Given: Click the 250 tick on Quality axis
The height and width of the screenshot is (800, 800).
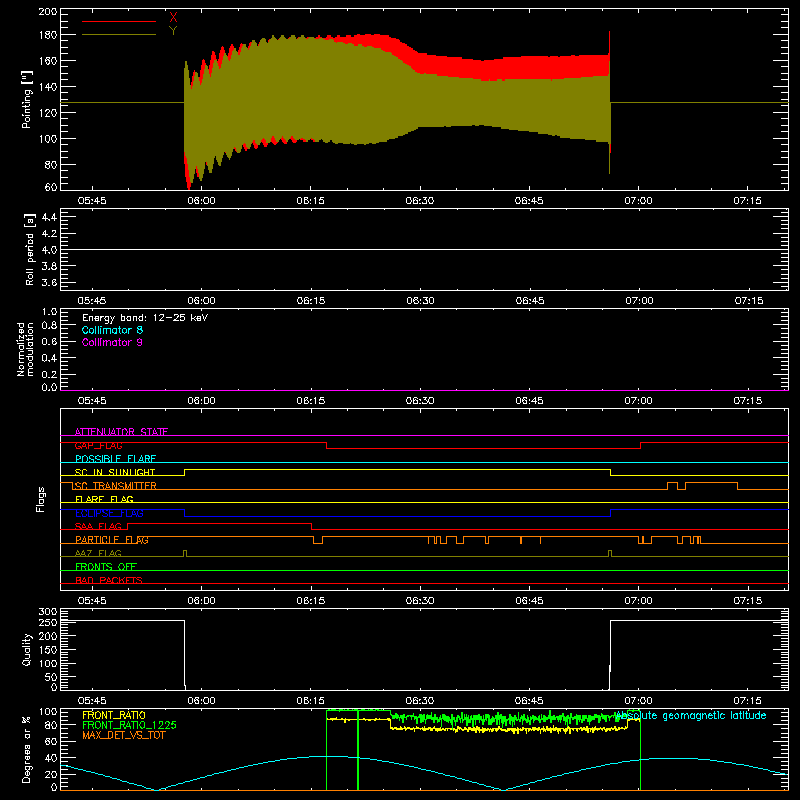Looking at the screenshot, I should coord(47,623).
